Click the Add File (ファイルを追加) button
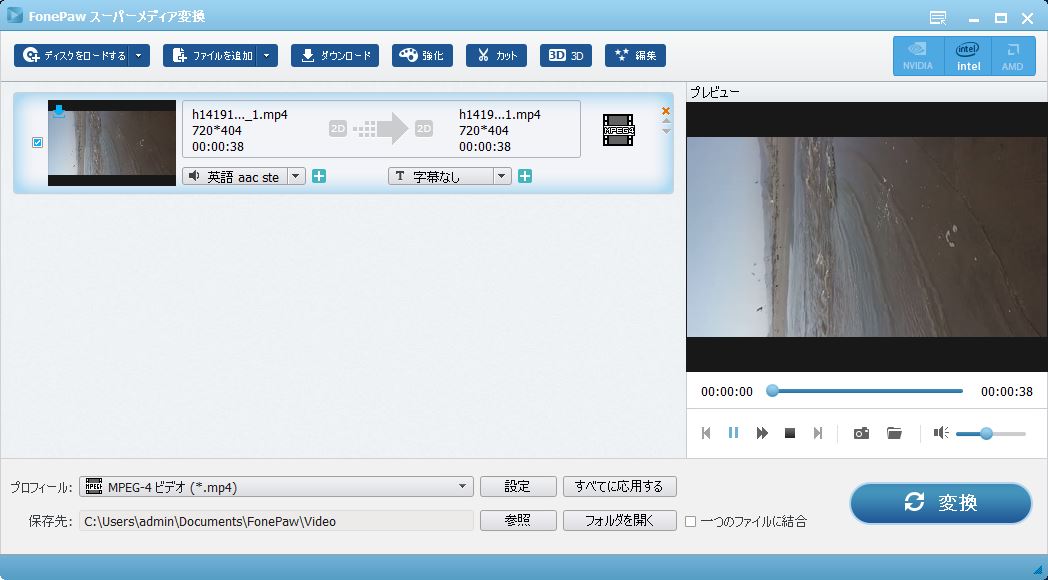The width and height of the screenshot is (1048, 580). (209, 55)
